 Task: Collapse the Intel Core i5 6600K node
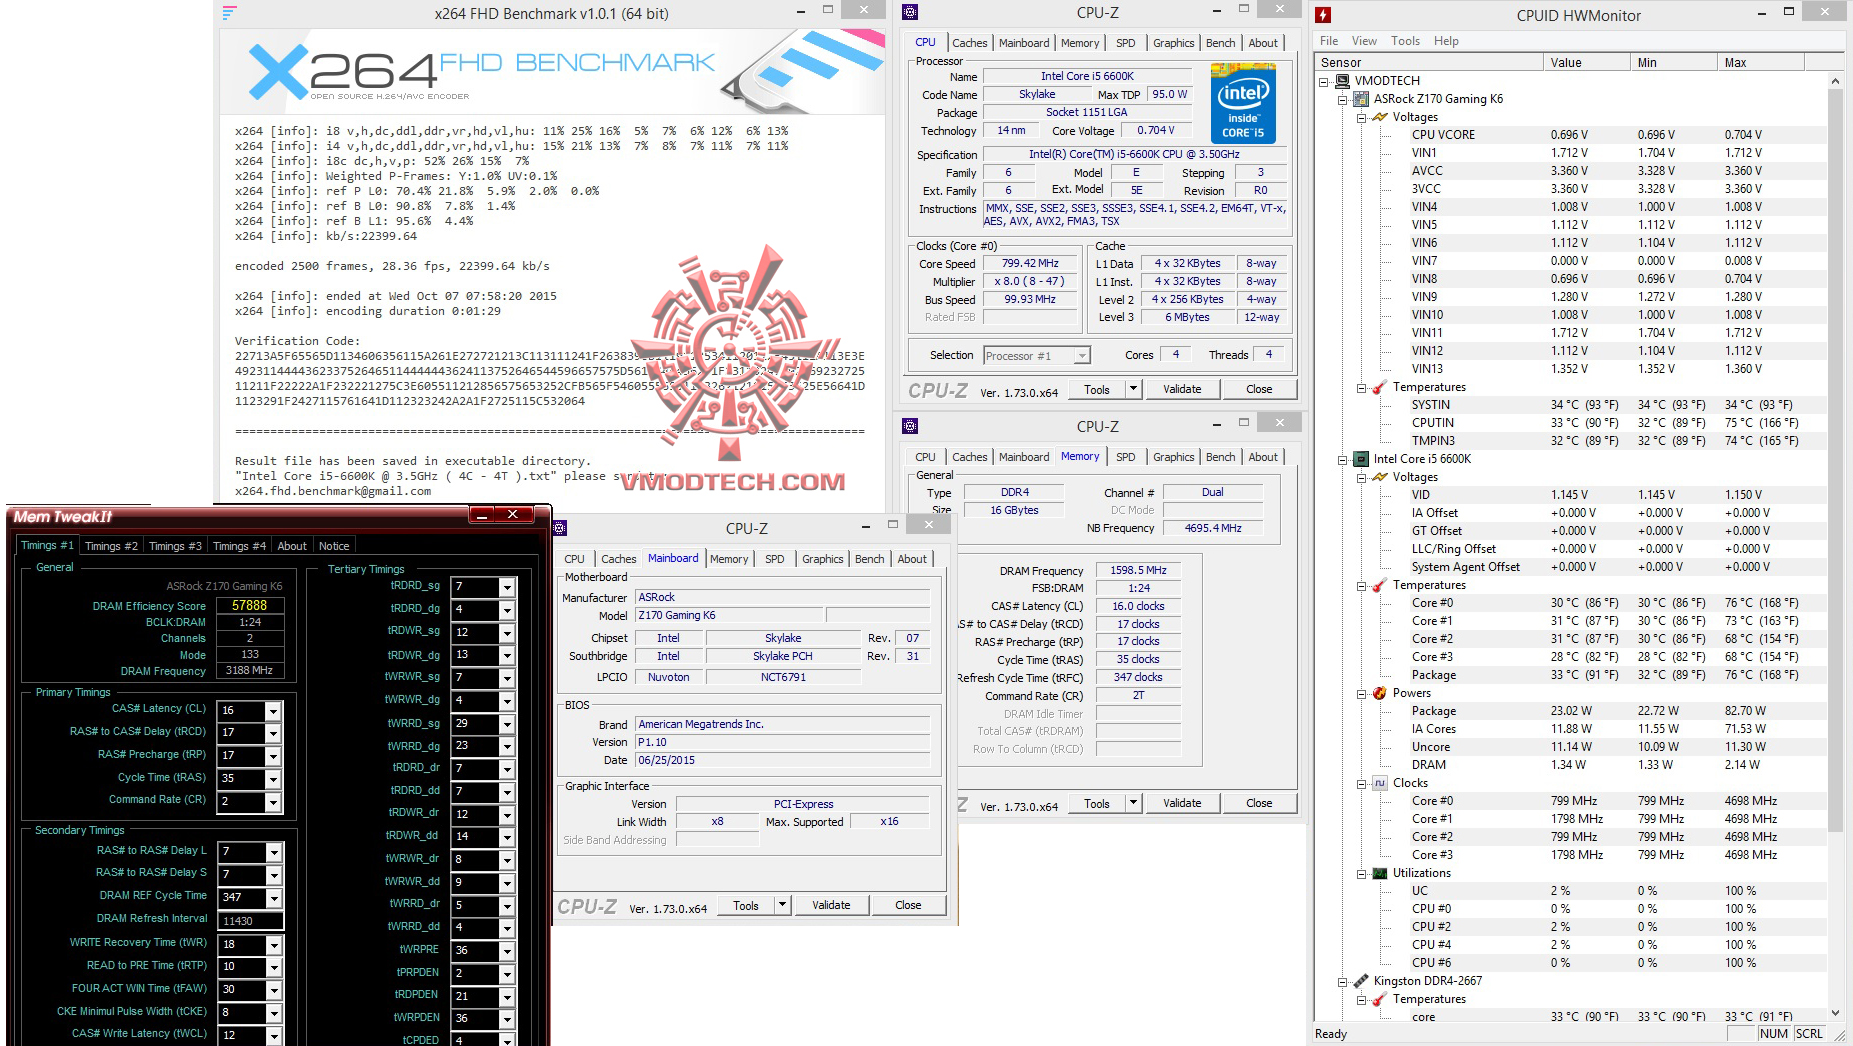tap(1343, 459)
